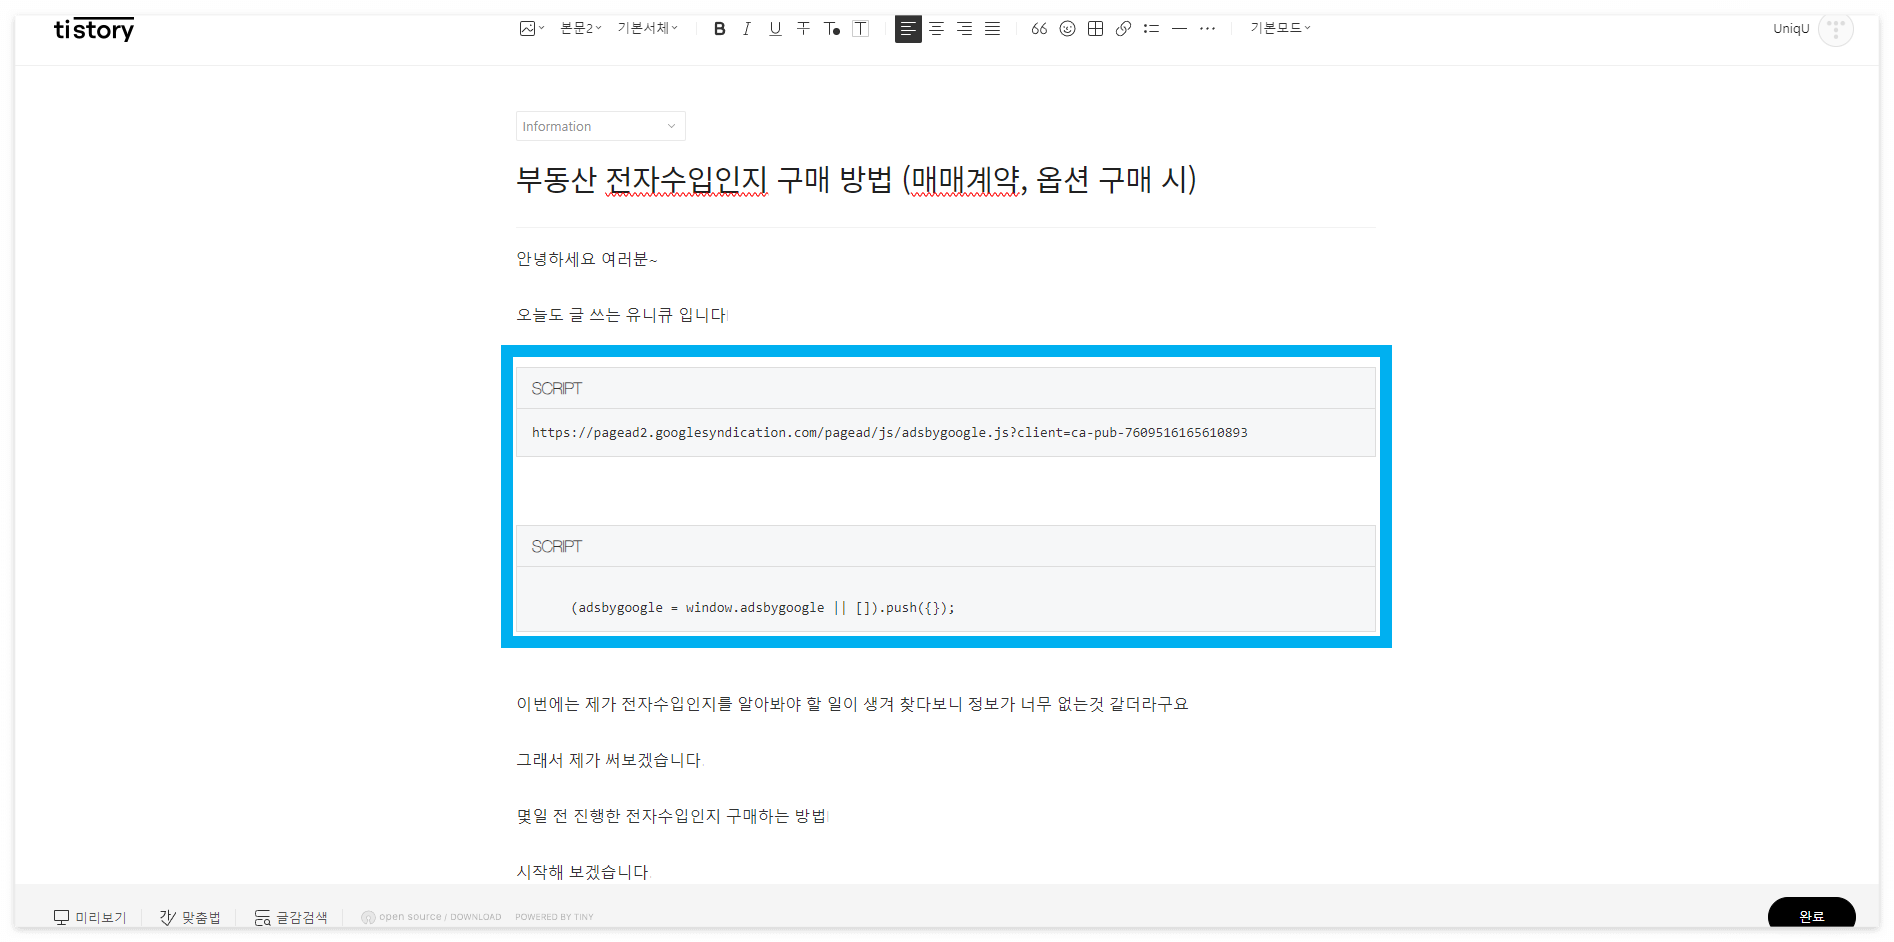
Task: Click the adsbygoogle push code line
Action: point(762,608)
